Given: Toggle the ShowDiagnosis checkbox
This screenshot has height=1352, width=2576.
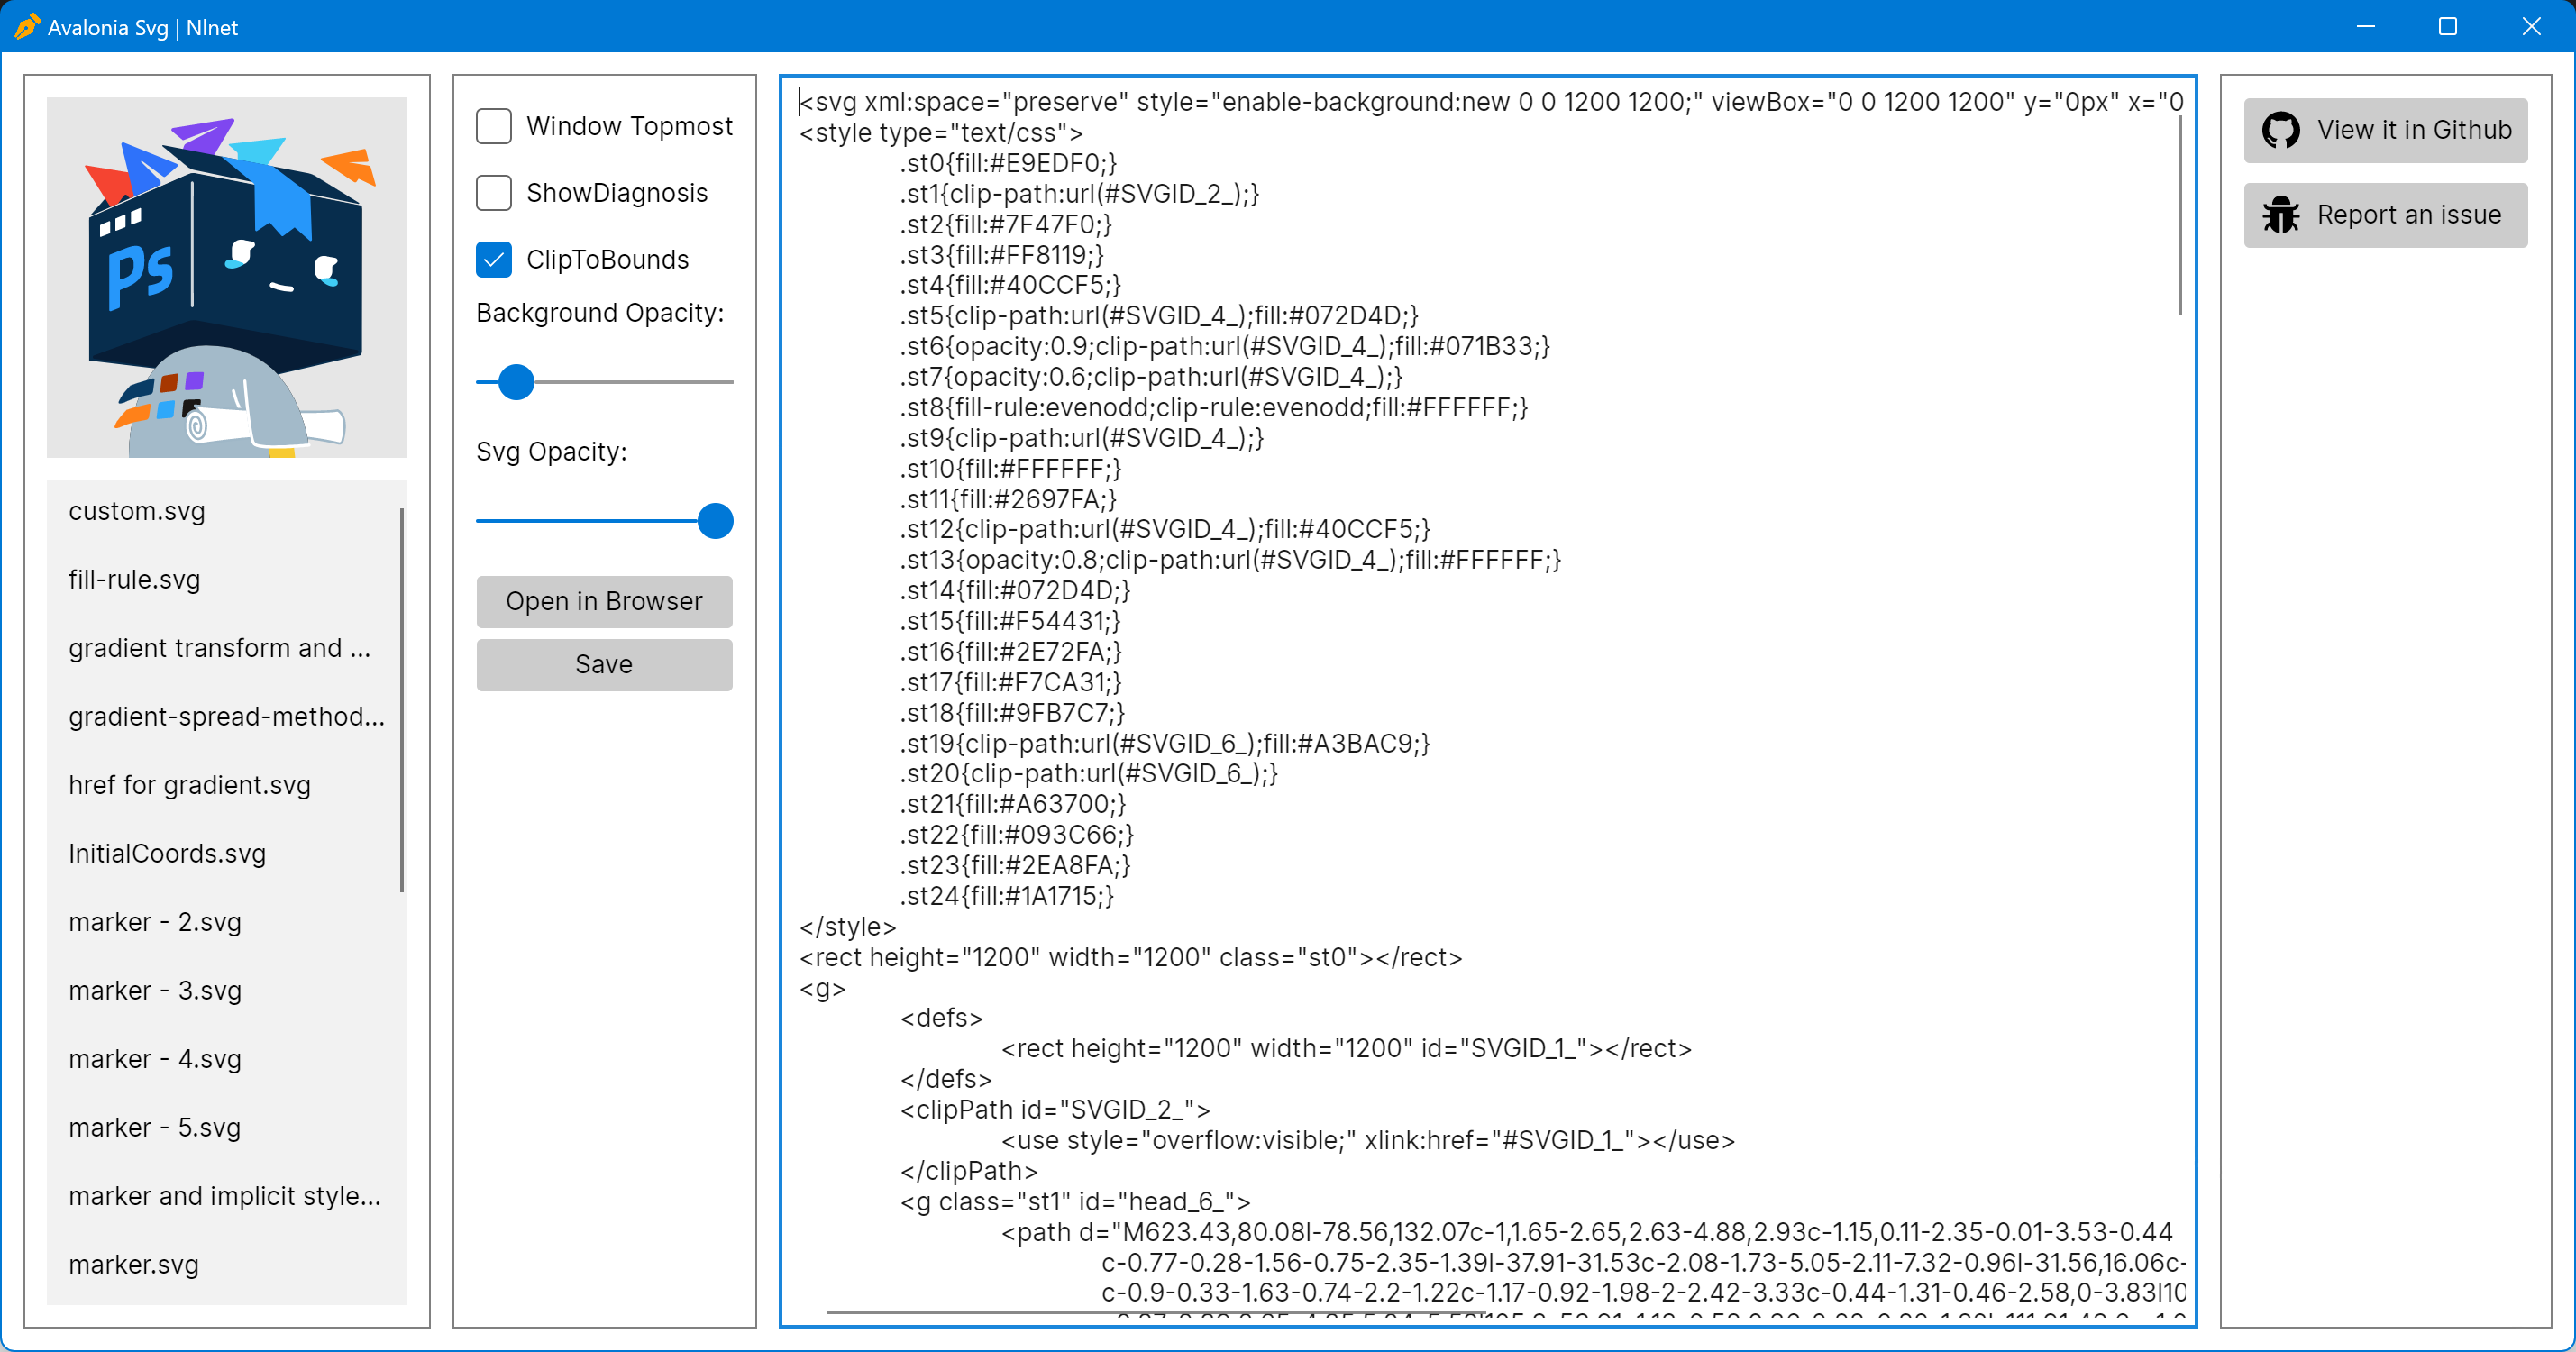Looking at the screenshot, I should pyautogui.click(x=494, y=193).
